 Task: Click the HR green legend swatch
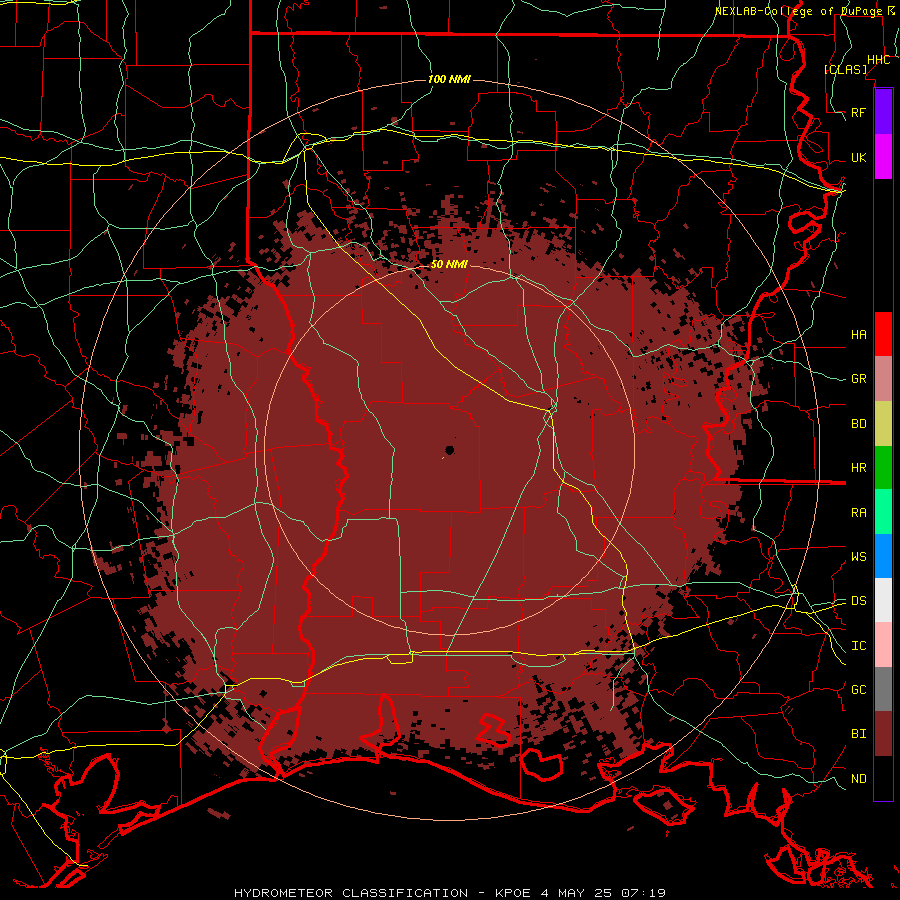click(x=883, y=468)
